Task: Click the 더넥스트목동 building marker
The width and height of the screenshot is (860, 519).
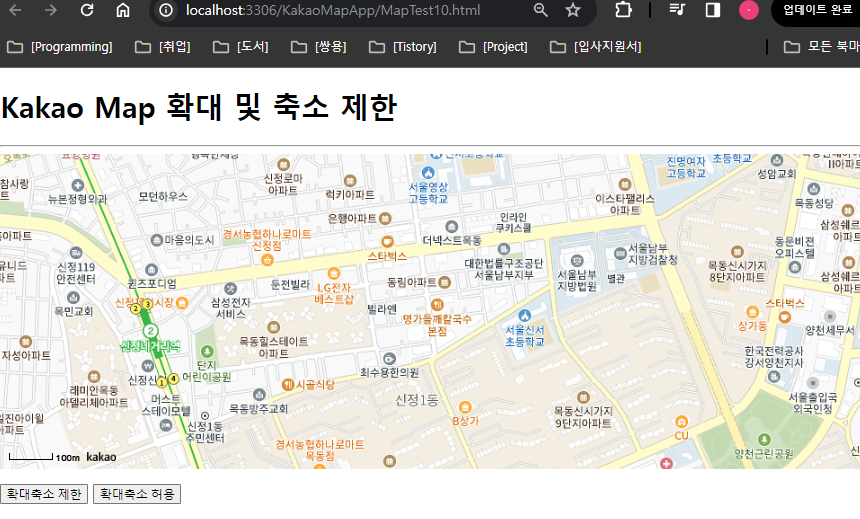Action: 451,227
